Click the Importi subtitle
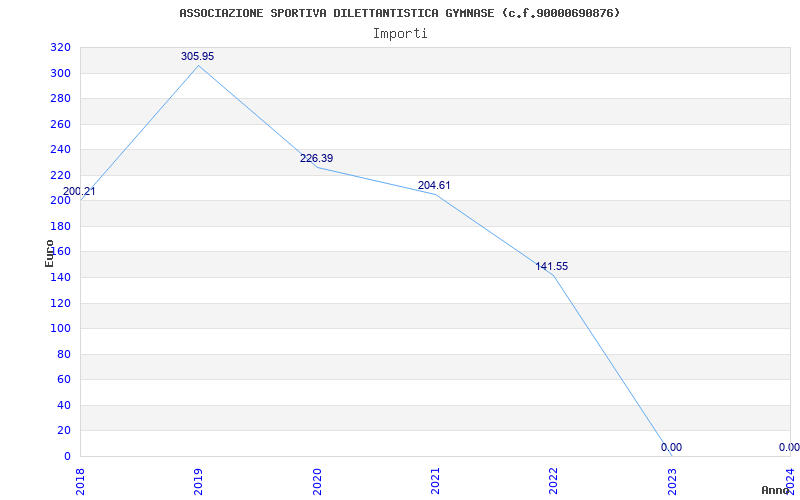Viewport: 800px width, 500px height. coord(400,34)
